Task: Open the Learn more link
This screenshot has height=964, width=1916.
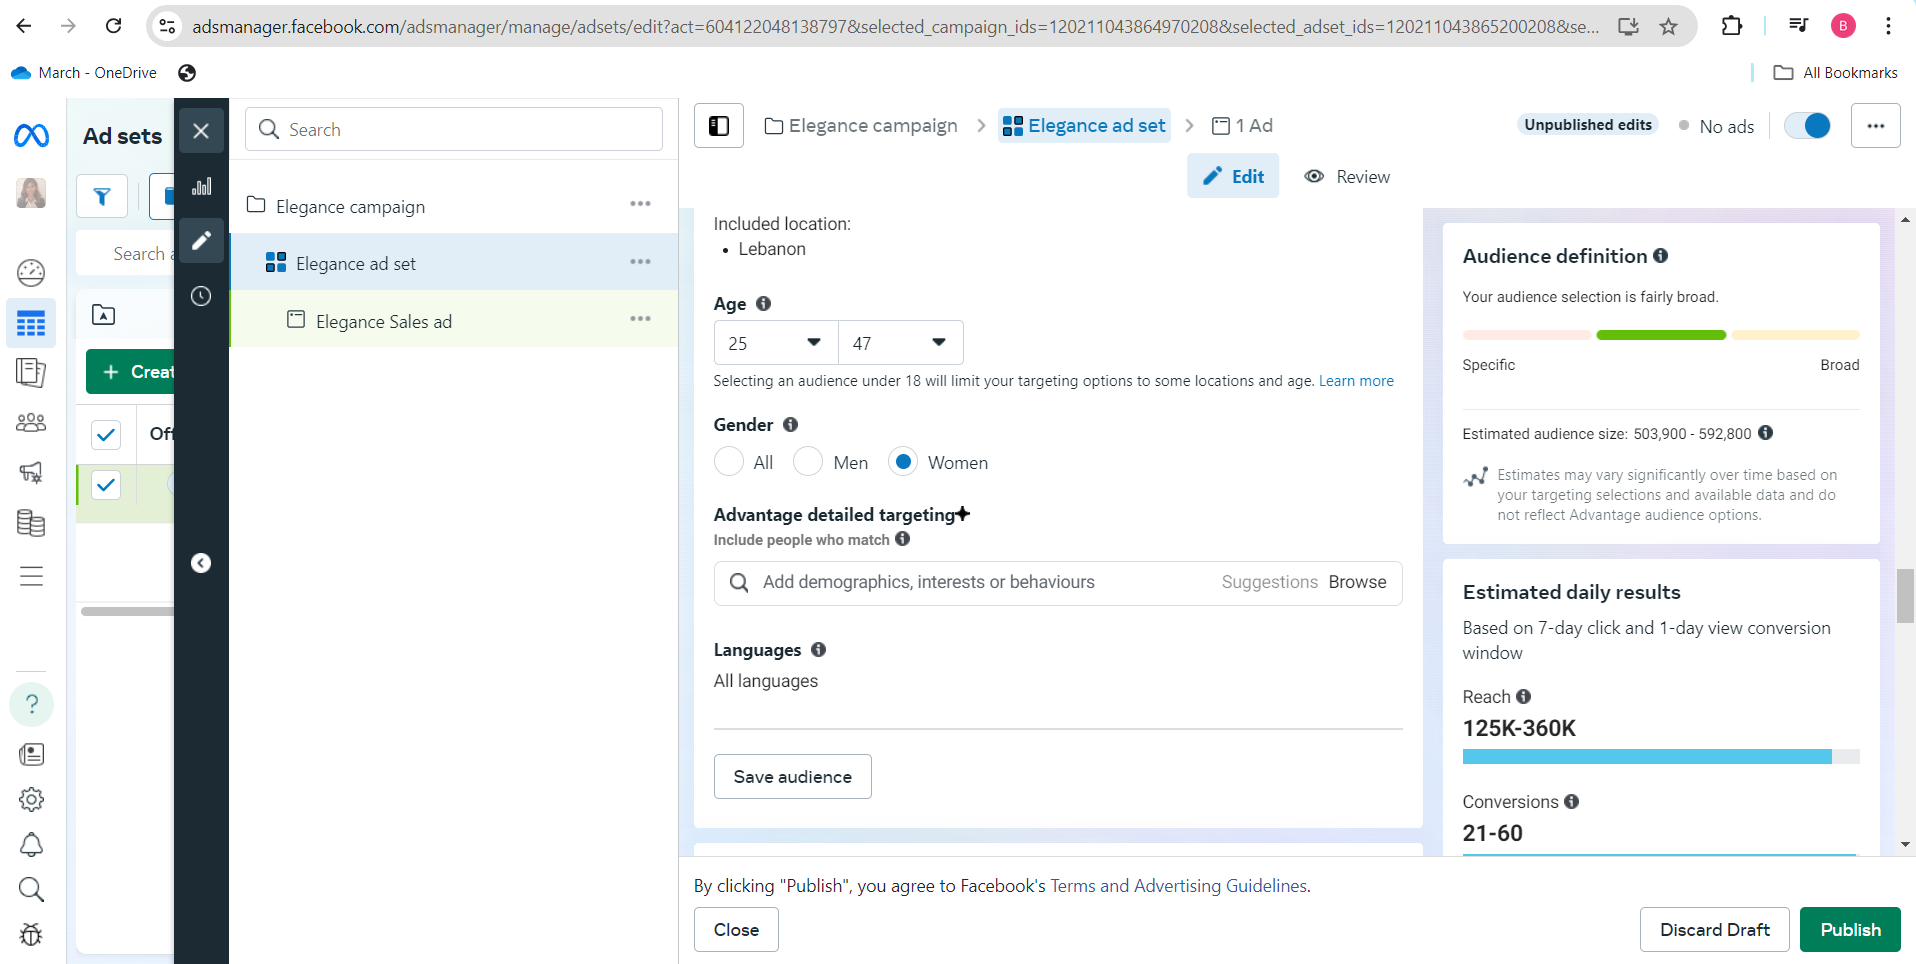Action: click(1356, 381)
